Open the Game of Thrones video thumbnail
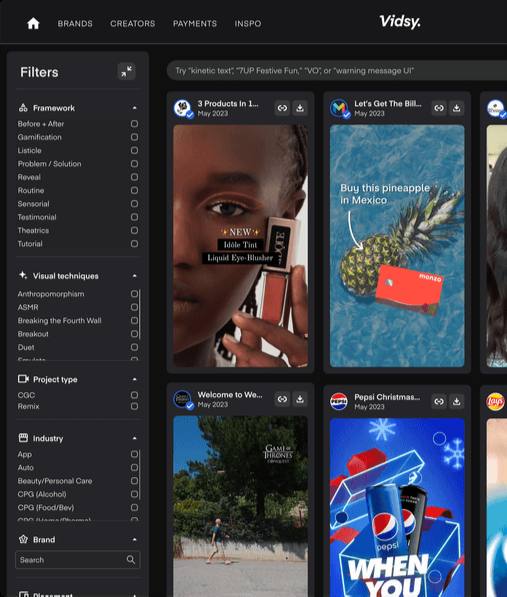507x597 pixels. [241, 506]
